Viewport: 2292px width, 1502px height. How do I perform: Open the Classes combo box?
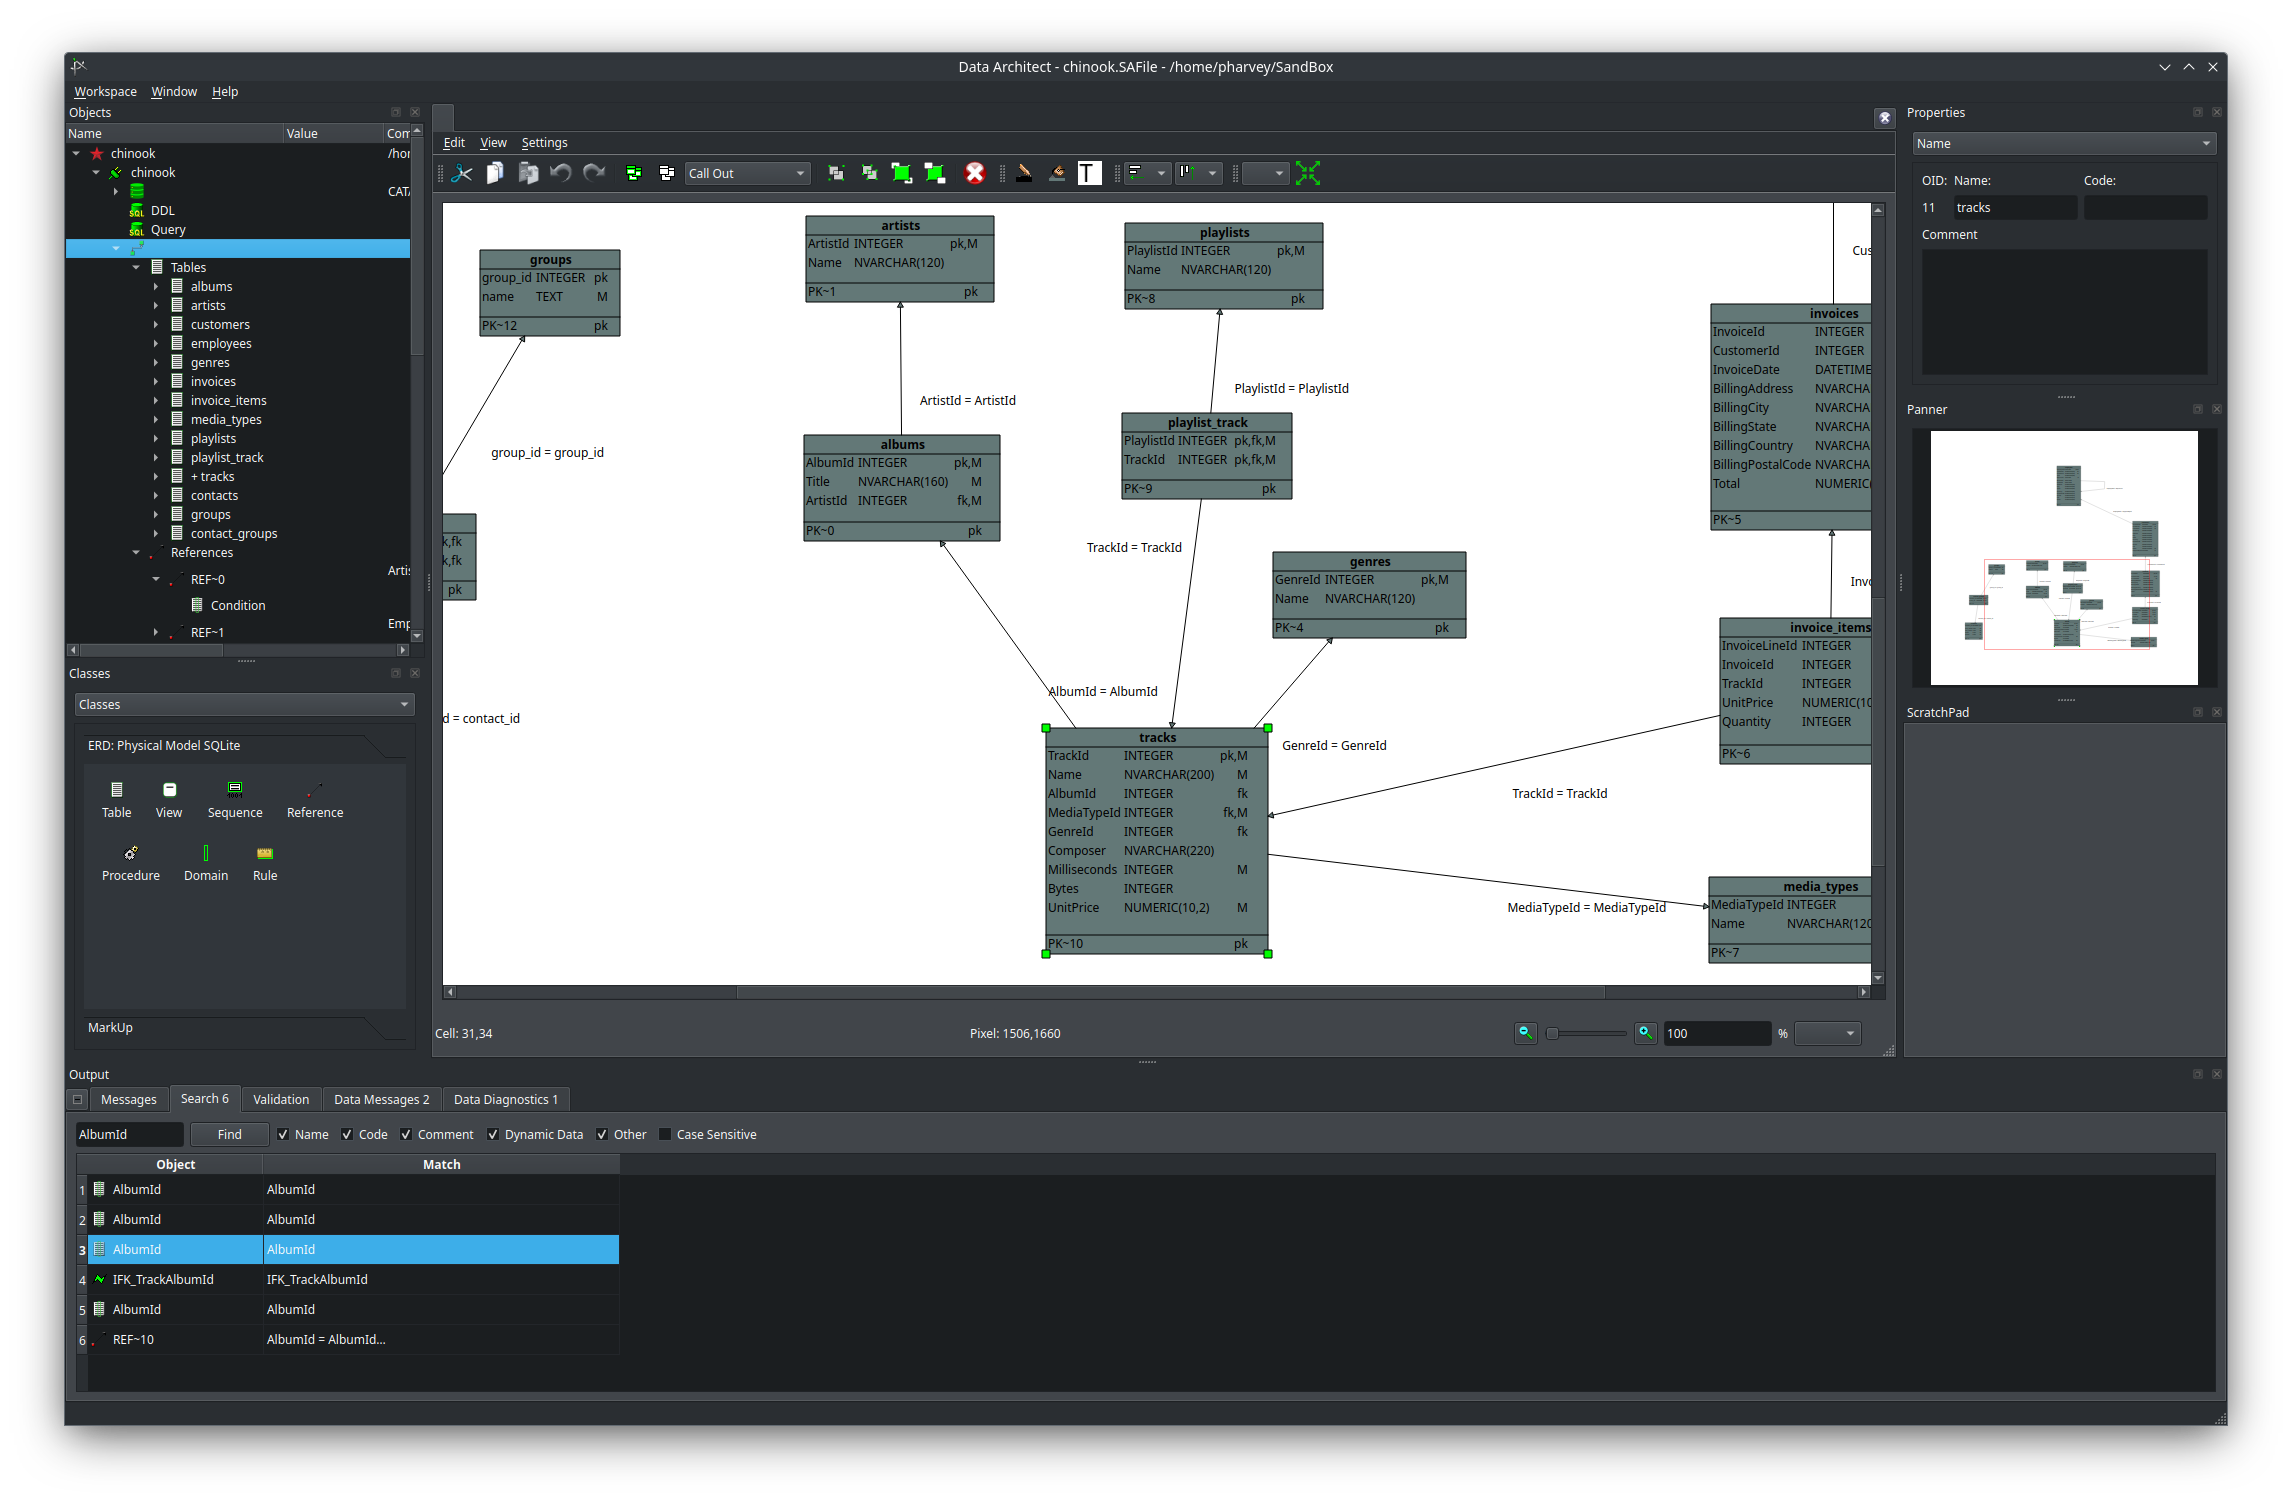(x=244, y=704)
